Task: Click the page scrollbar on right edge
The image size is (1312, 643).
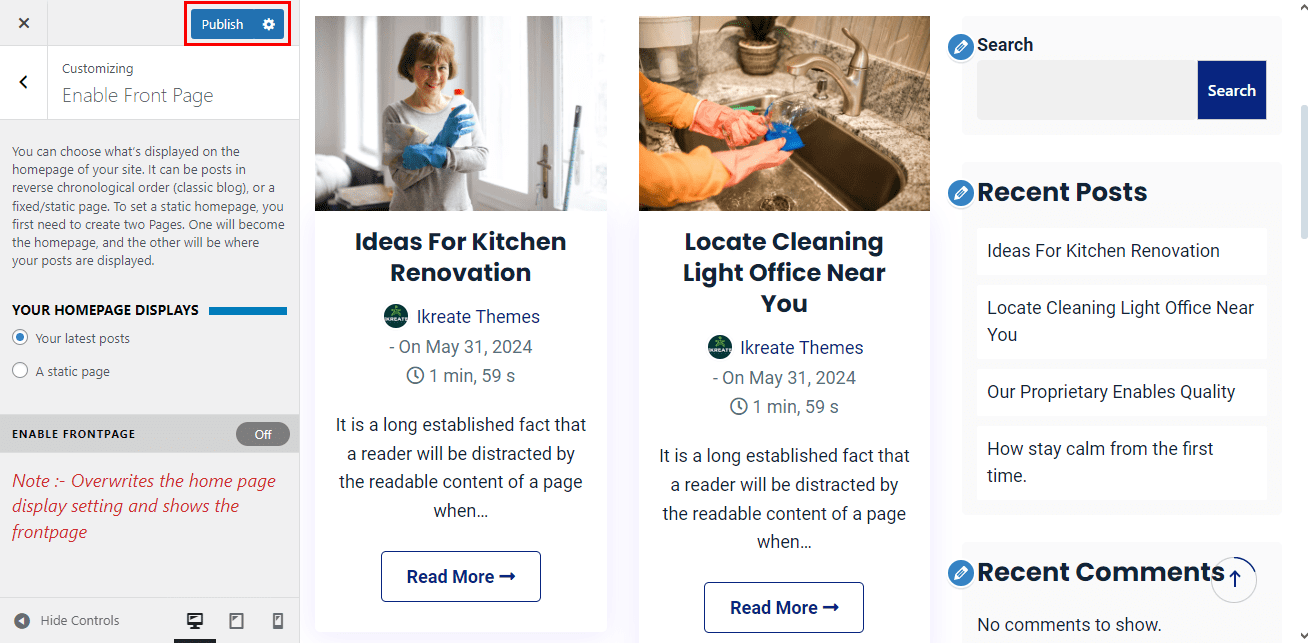Action: [1303, 170]
